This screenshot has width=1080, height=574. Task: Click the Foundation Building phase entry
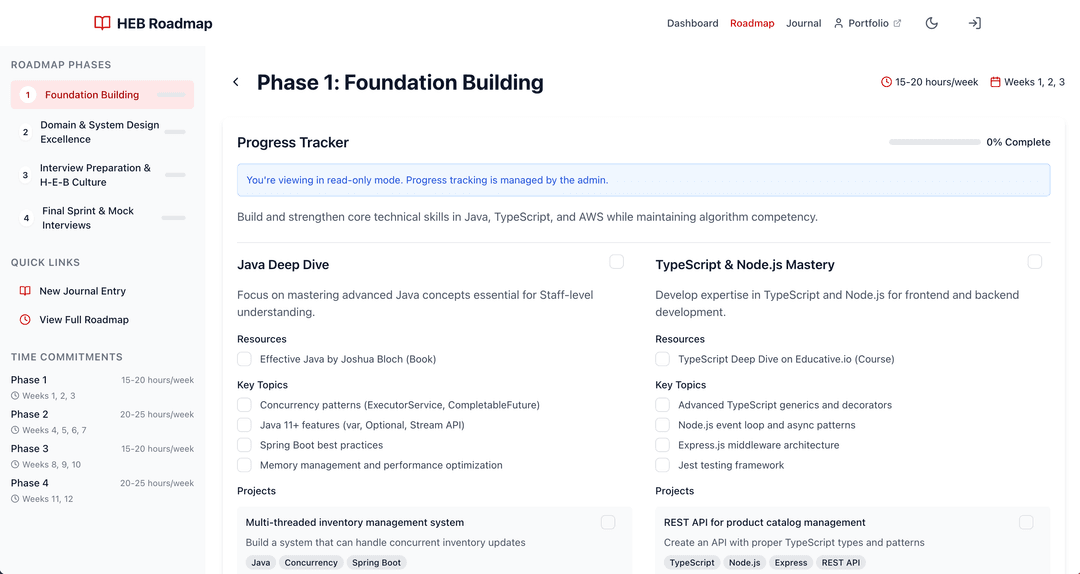[x=92, y=95]
